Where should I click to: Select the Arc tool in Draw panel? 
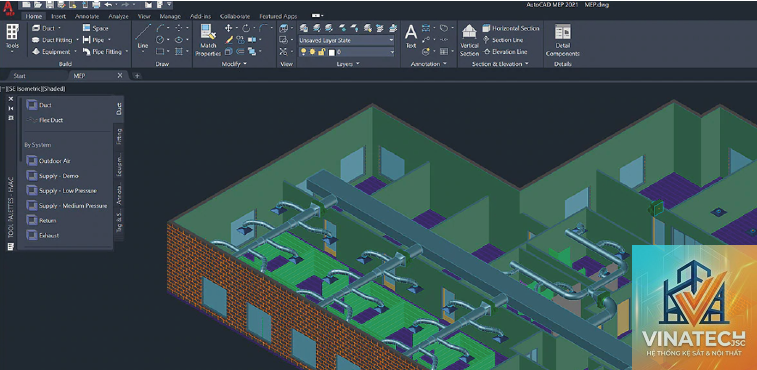click(x=160, y=28)
